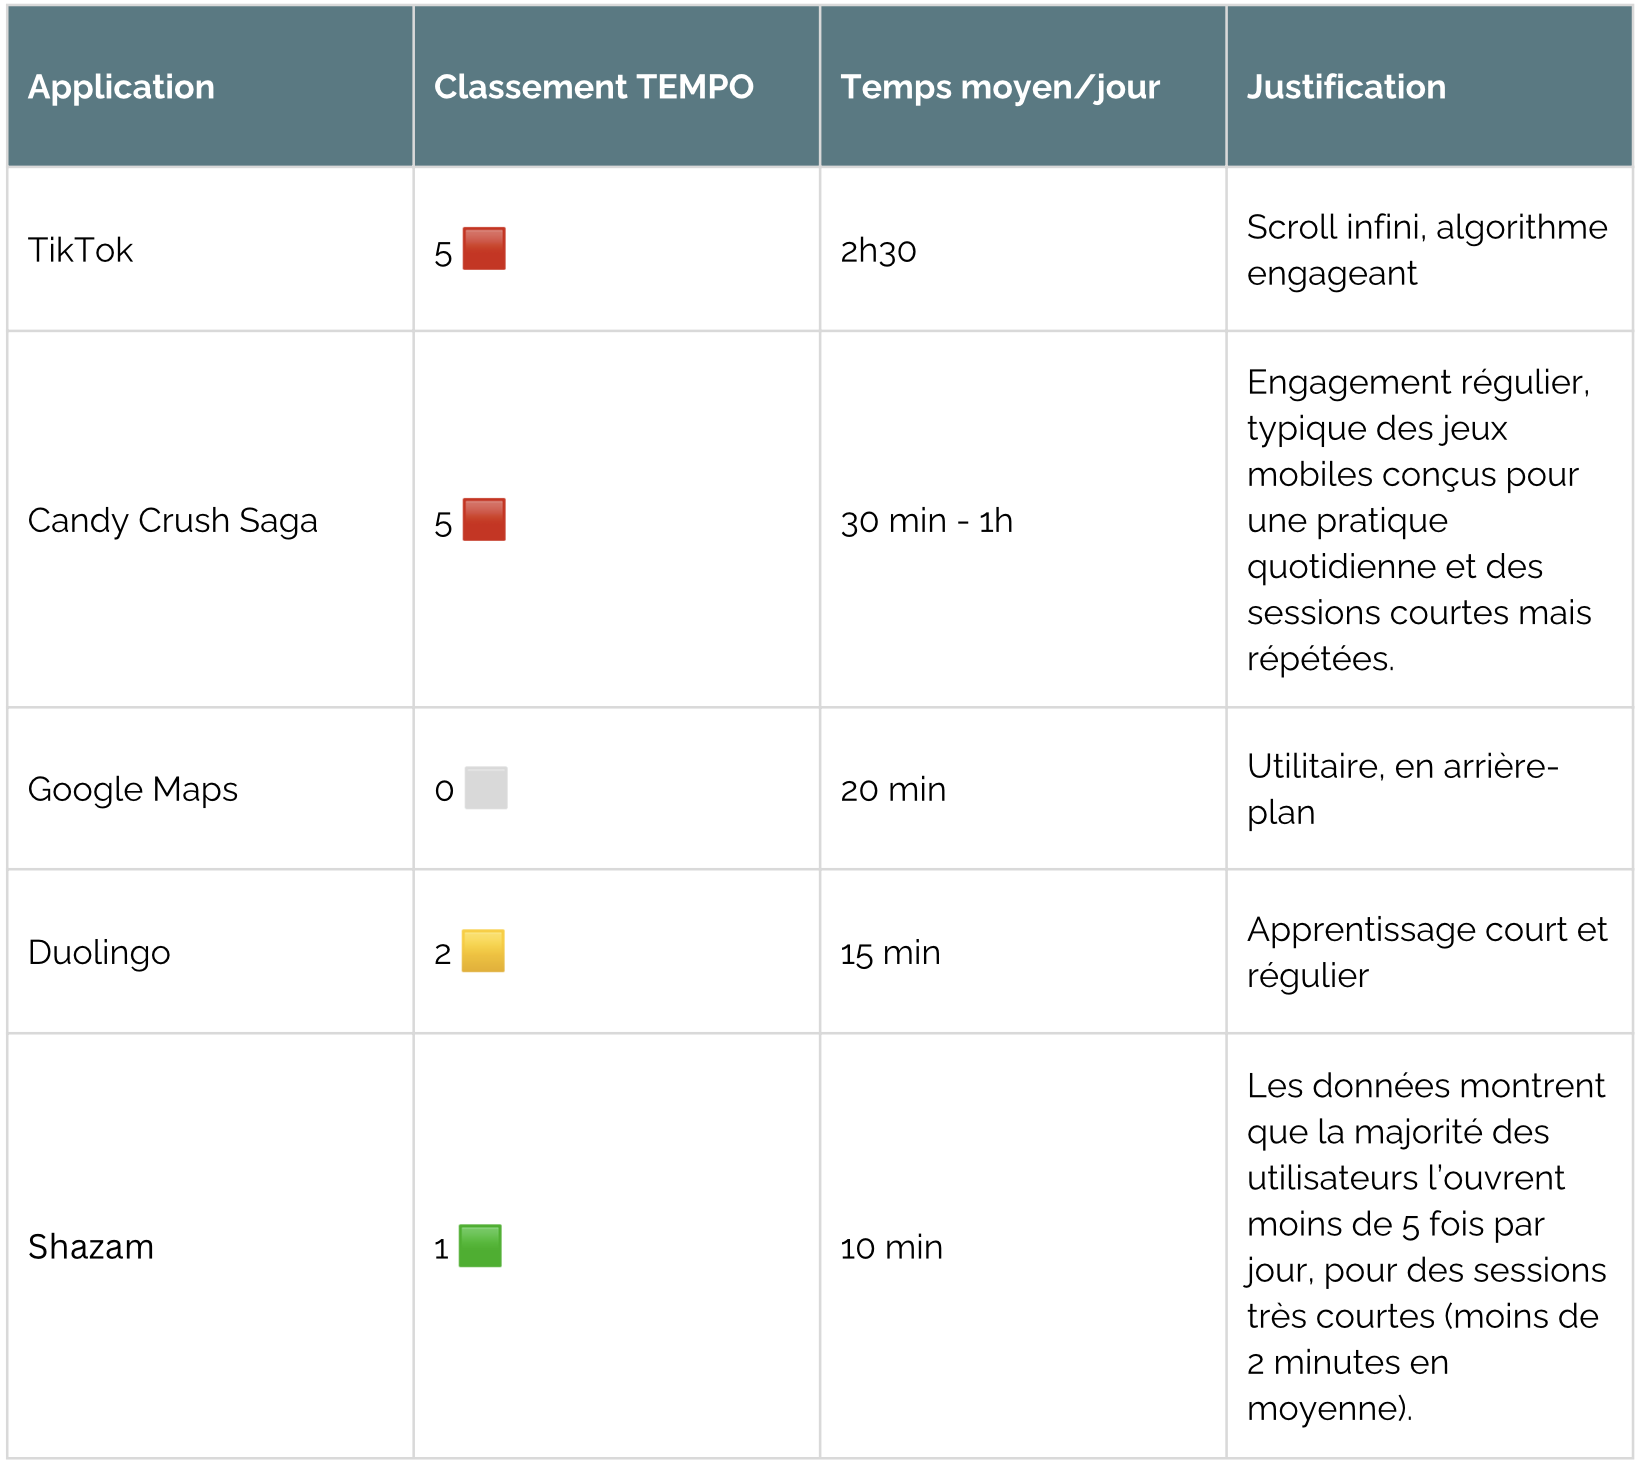Click the red square beside Candy Crush Saga's rating
Image resolution: width=1642 pixels, height=1470 pixels.
(x=484, y=520)
